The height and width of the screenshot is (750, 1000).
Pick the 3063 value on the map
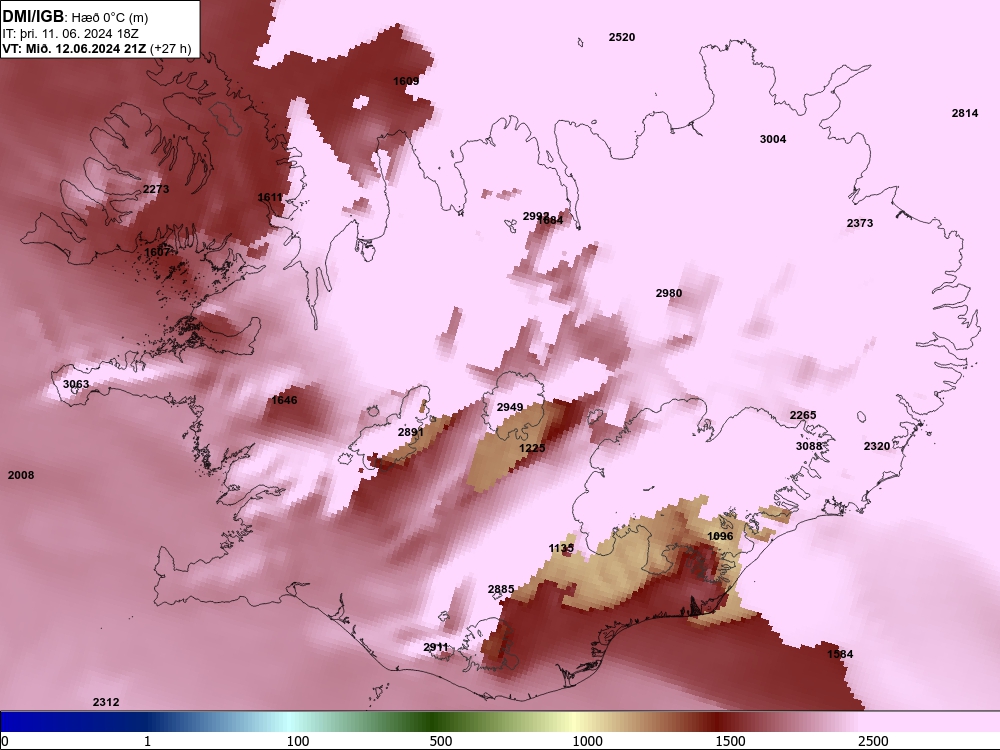76,384
